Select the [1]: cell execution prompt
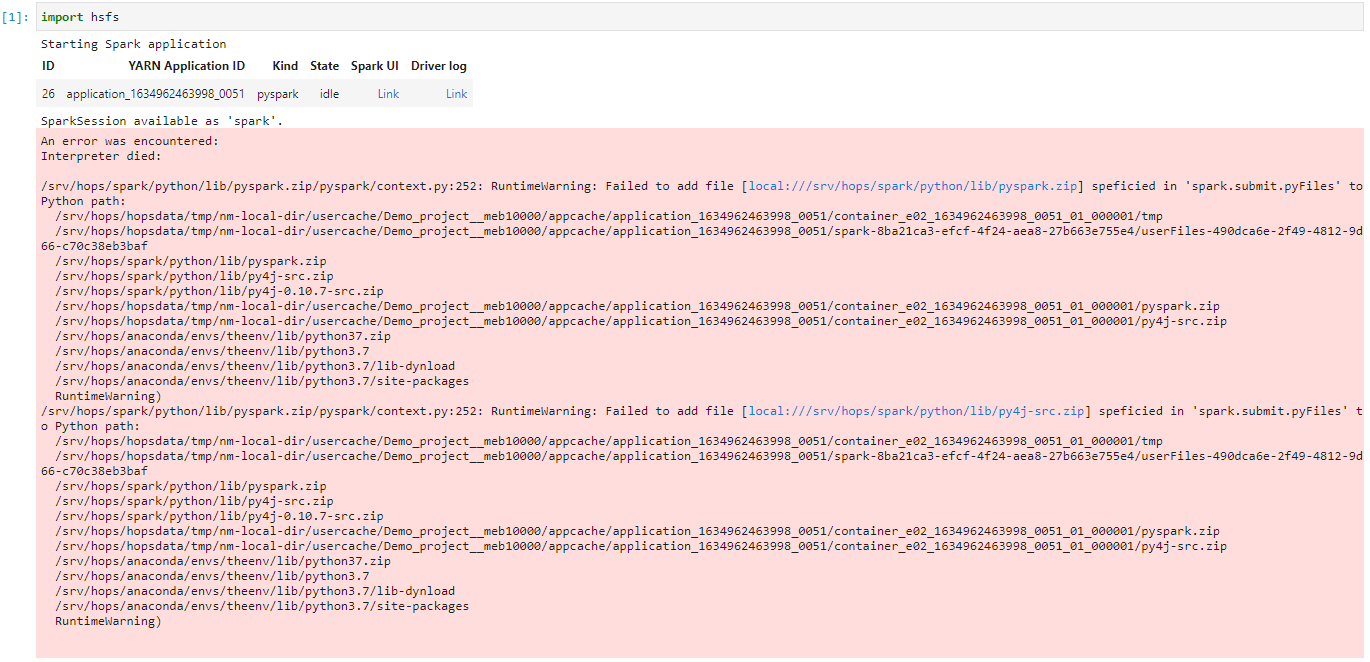1370x662 pixels. tap(16, 17)
